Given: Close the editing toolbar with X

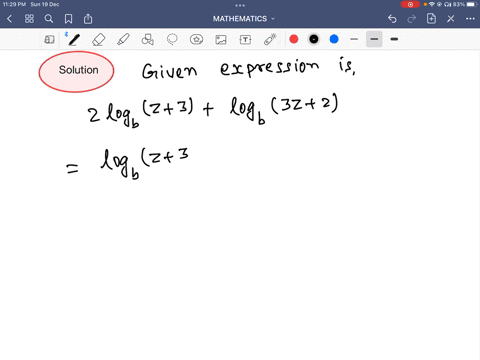Looking at the screenshot, I should tap(451, 19).
